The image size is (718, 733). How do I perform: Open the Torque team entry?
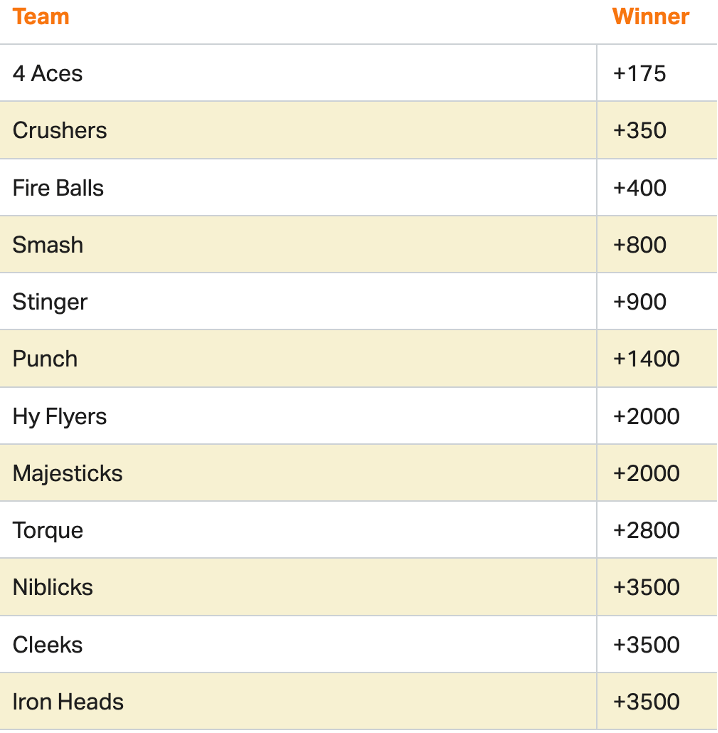48,530
